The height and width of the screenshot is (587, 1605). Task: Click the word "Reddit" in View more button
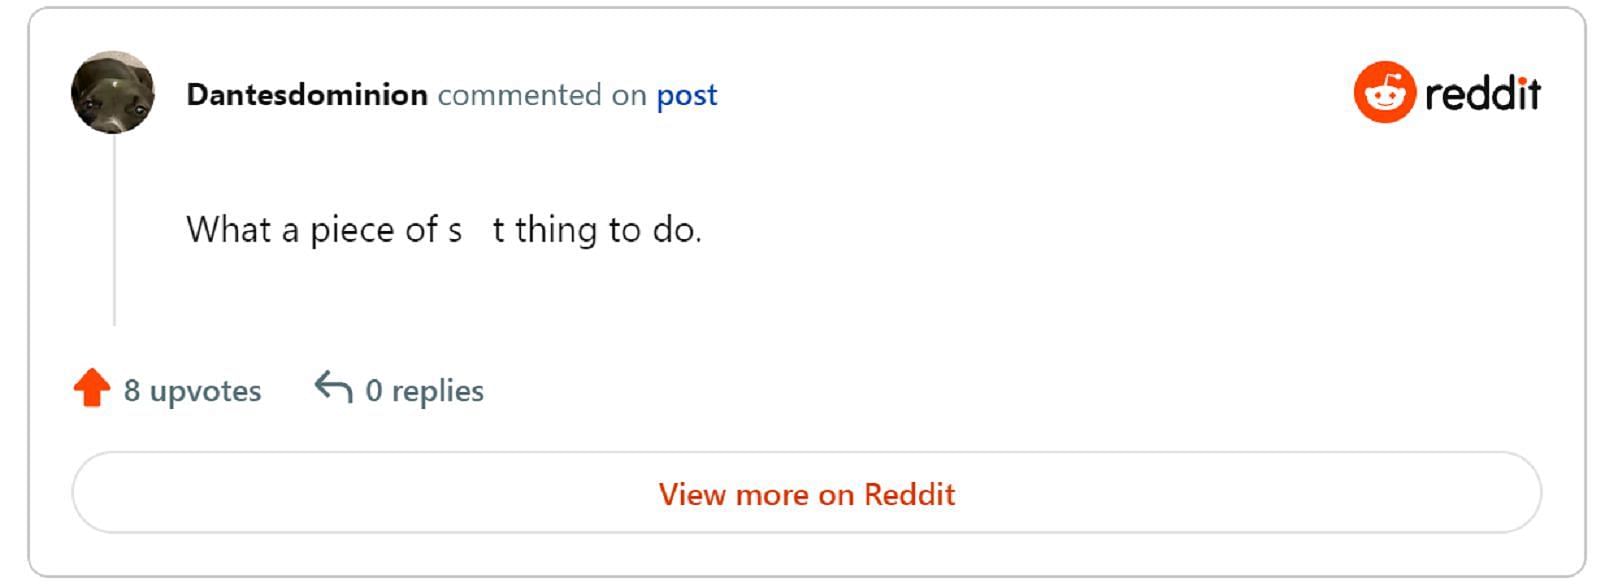point(910,494)
